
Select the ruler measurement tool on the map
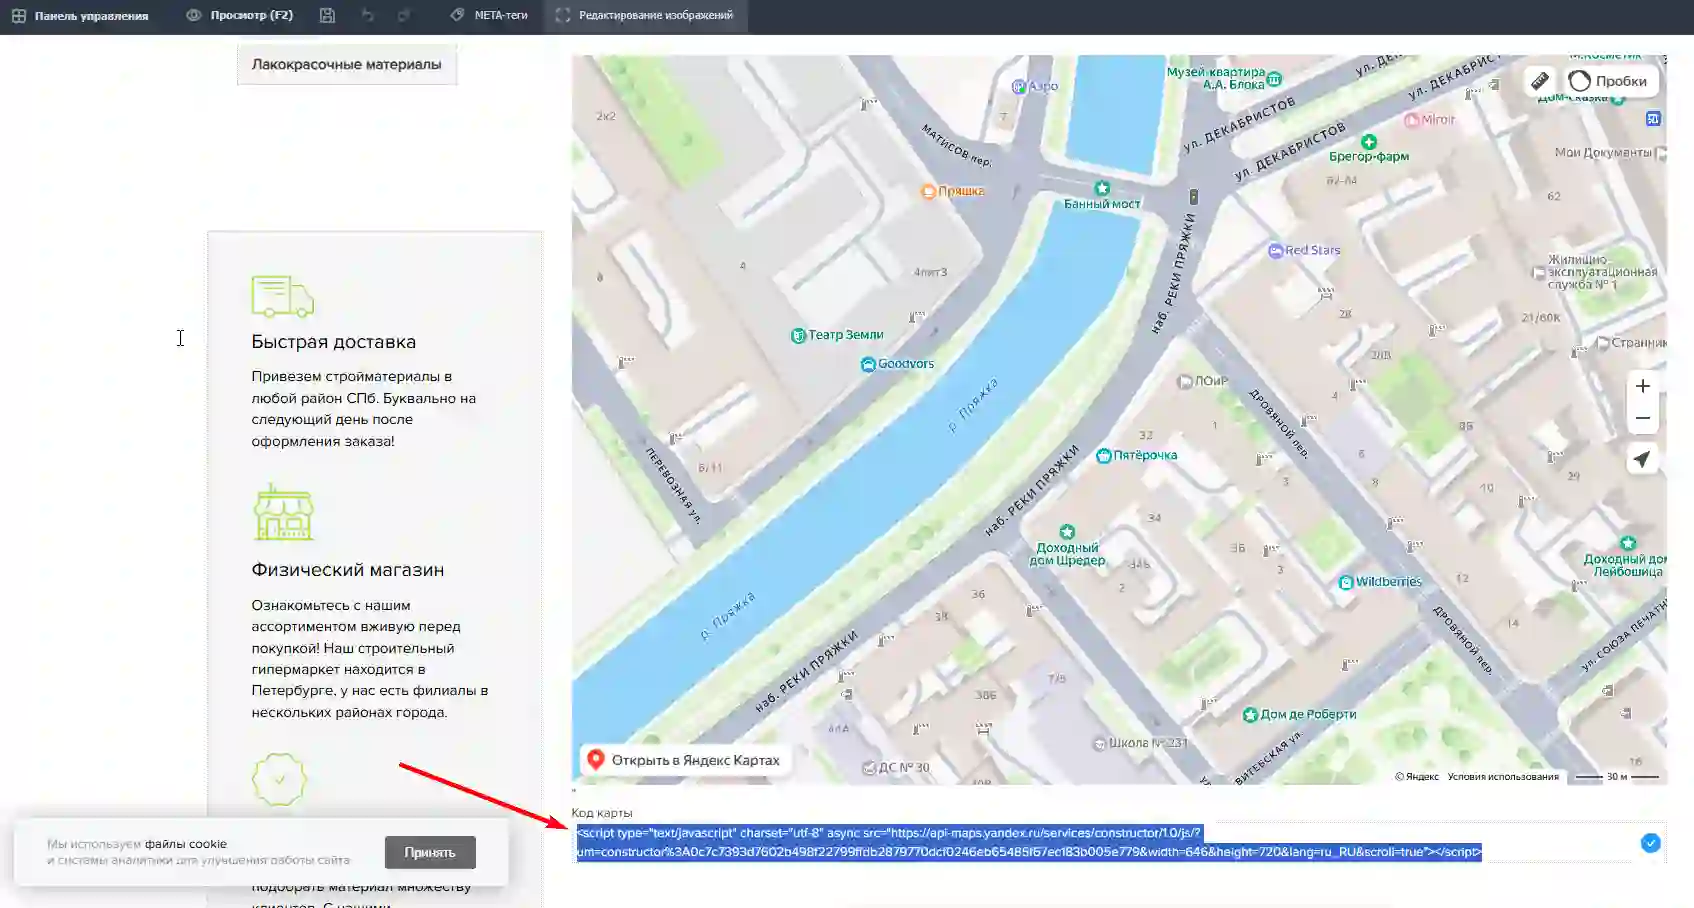(1540, 81)
